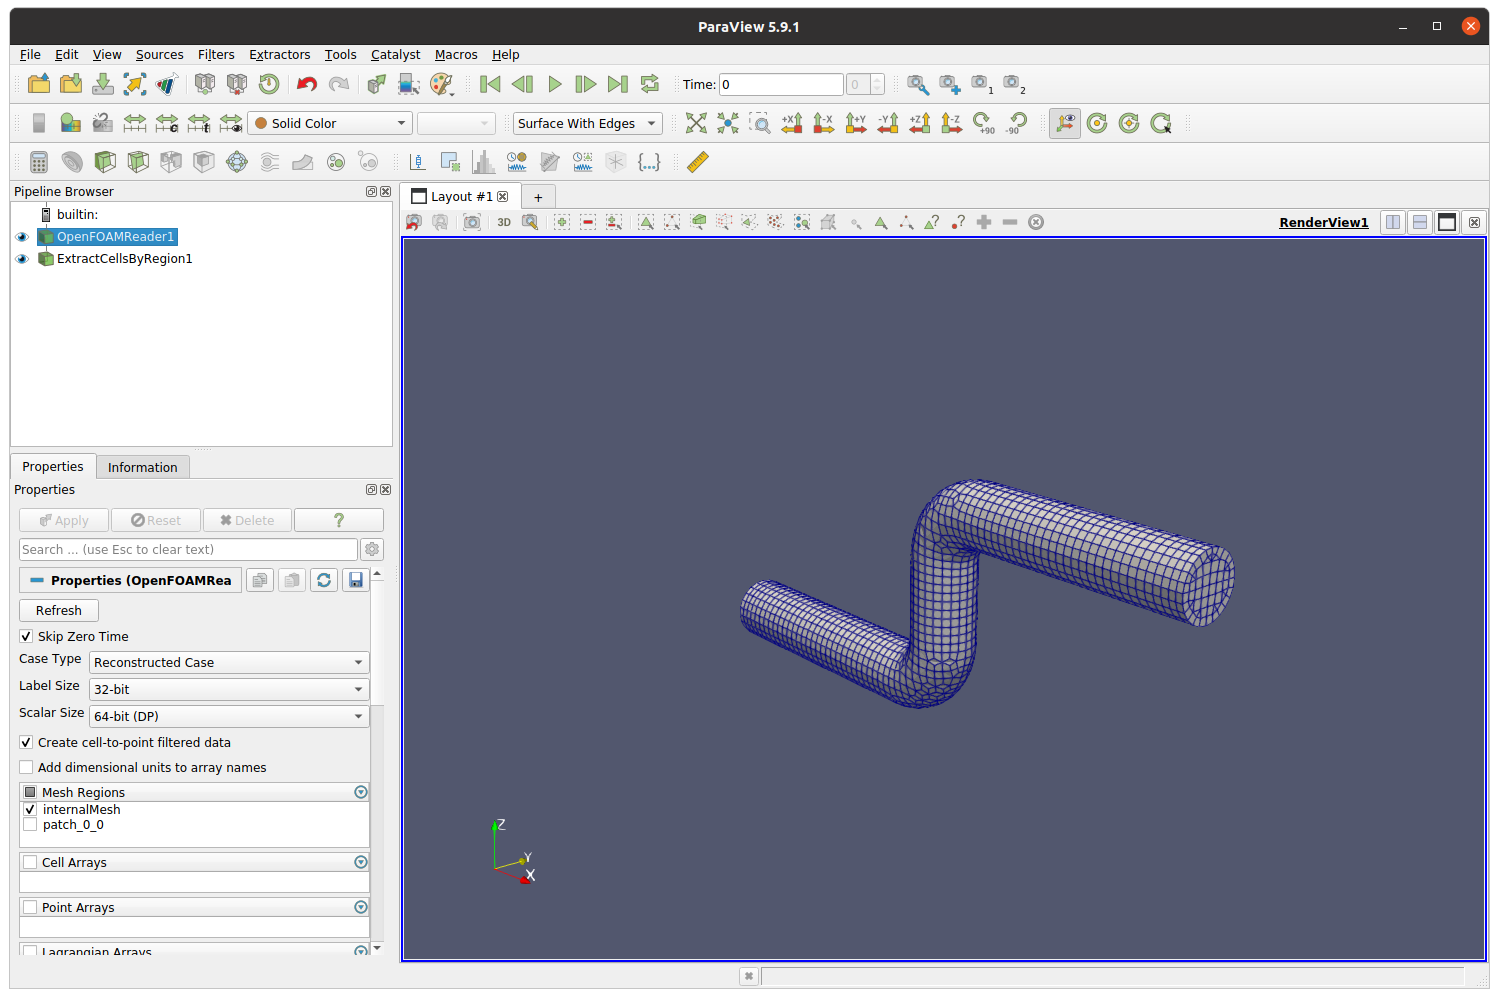The width and height of the screenshot is (1499, 998).
Task: Click the Delete button
Action: [247, 520]
